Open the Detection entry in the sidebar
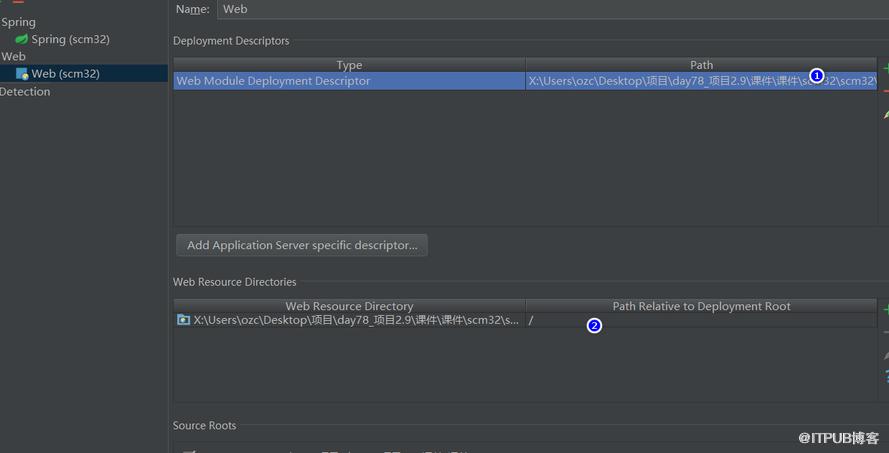This screenshot has width=889, height=453. click(x=25, y=91)
